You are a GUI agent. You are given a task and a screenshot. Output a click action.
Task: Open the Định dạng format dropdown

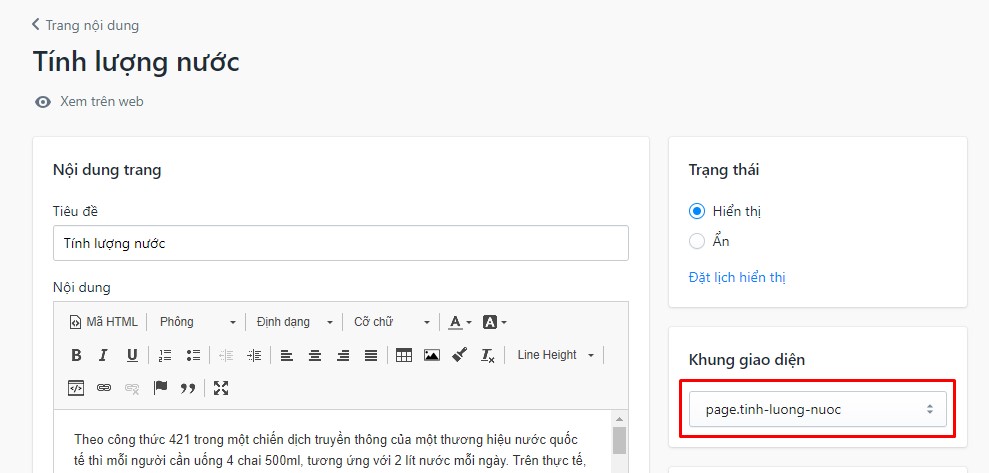(294, 322)
